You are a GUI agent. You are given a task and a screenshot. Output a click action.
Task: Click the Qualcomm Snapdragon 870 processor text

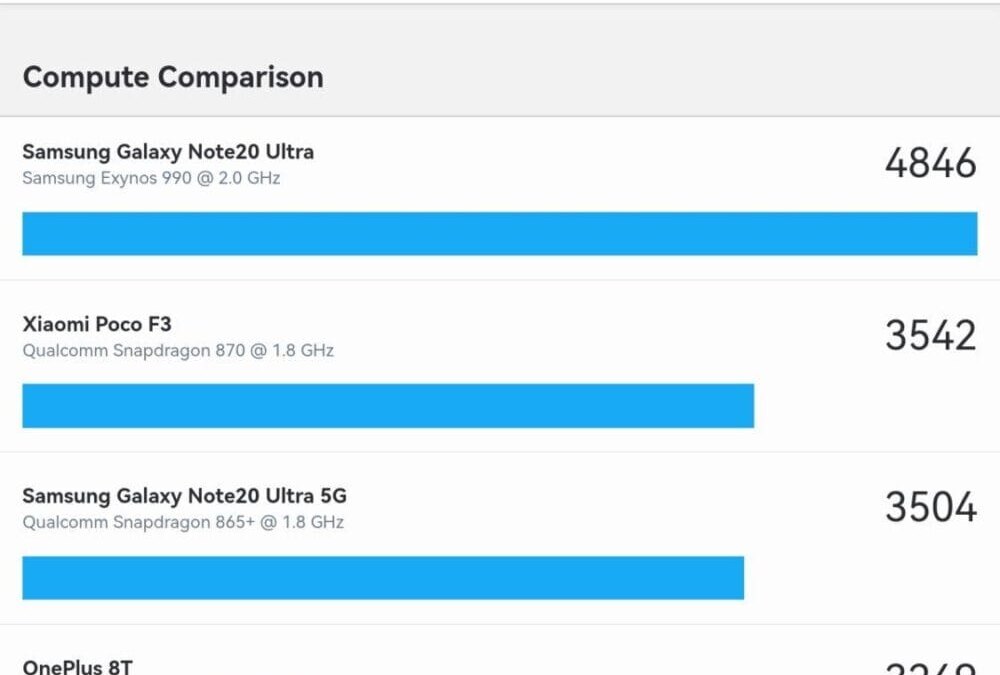click(x=135, y=351)
